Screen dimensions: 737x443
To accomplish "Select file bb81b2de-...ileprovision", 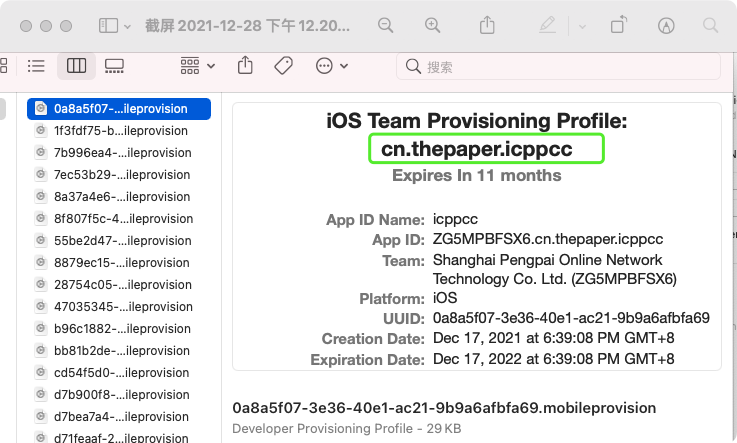I will pyautogui.click(x=119, y=351).
